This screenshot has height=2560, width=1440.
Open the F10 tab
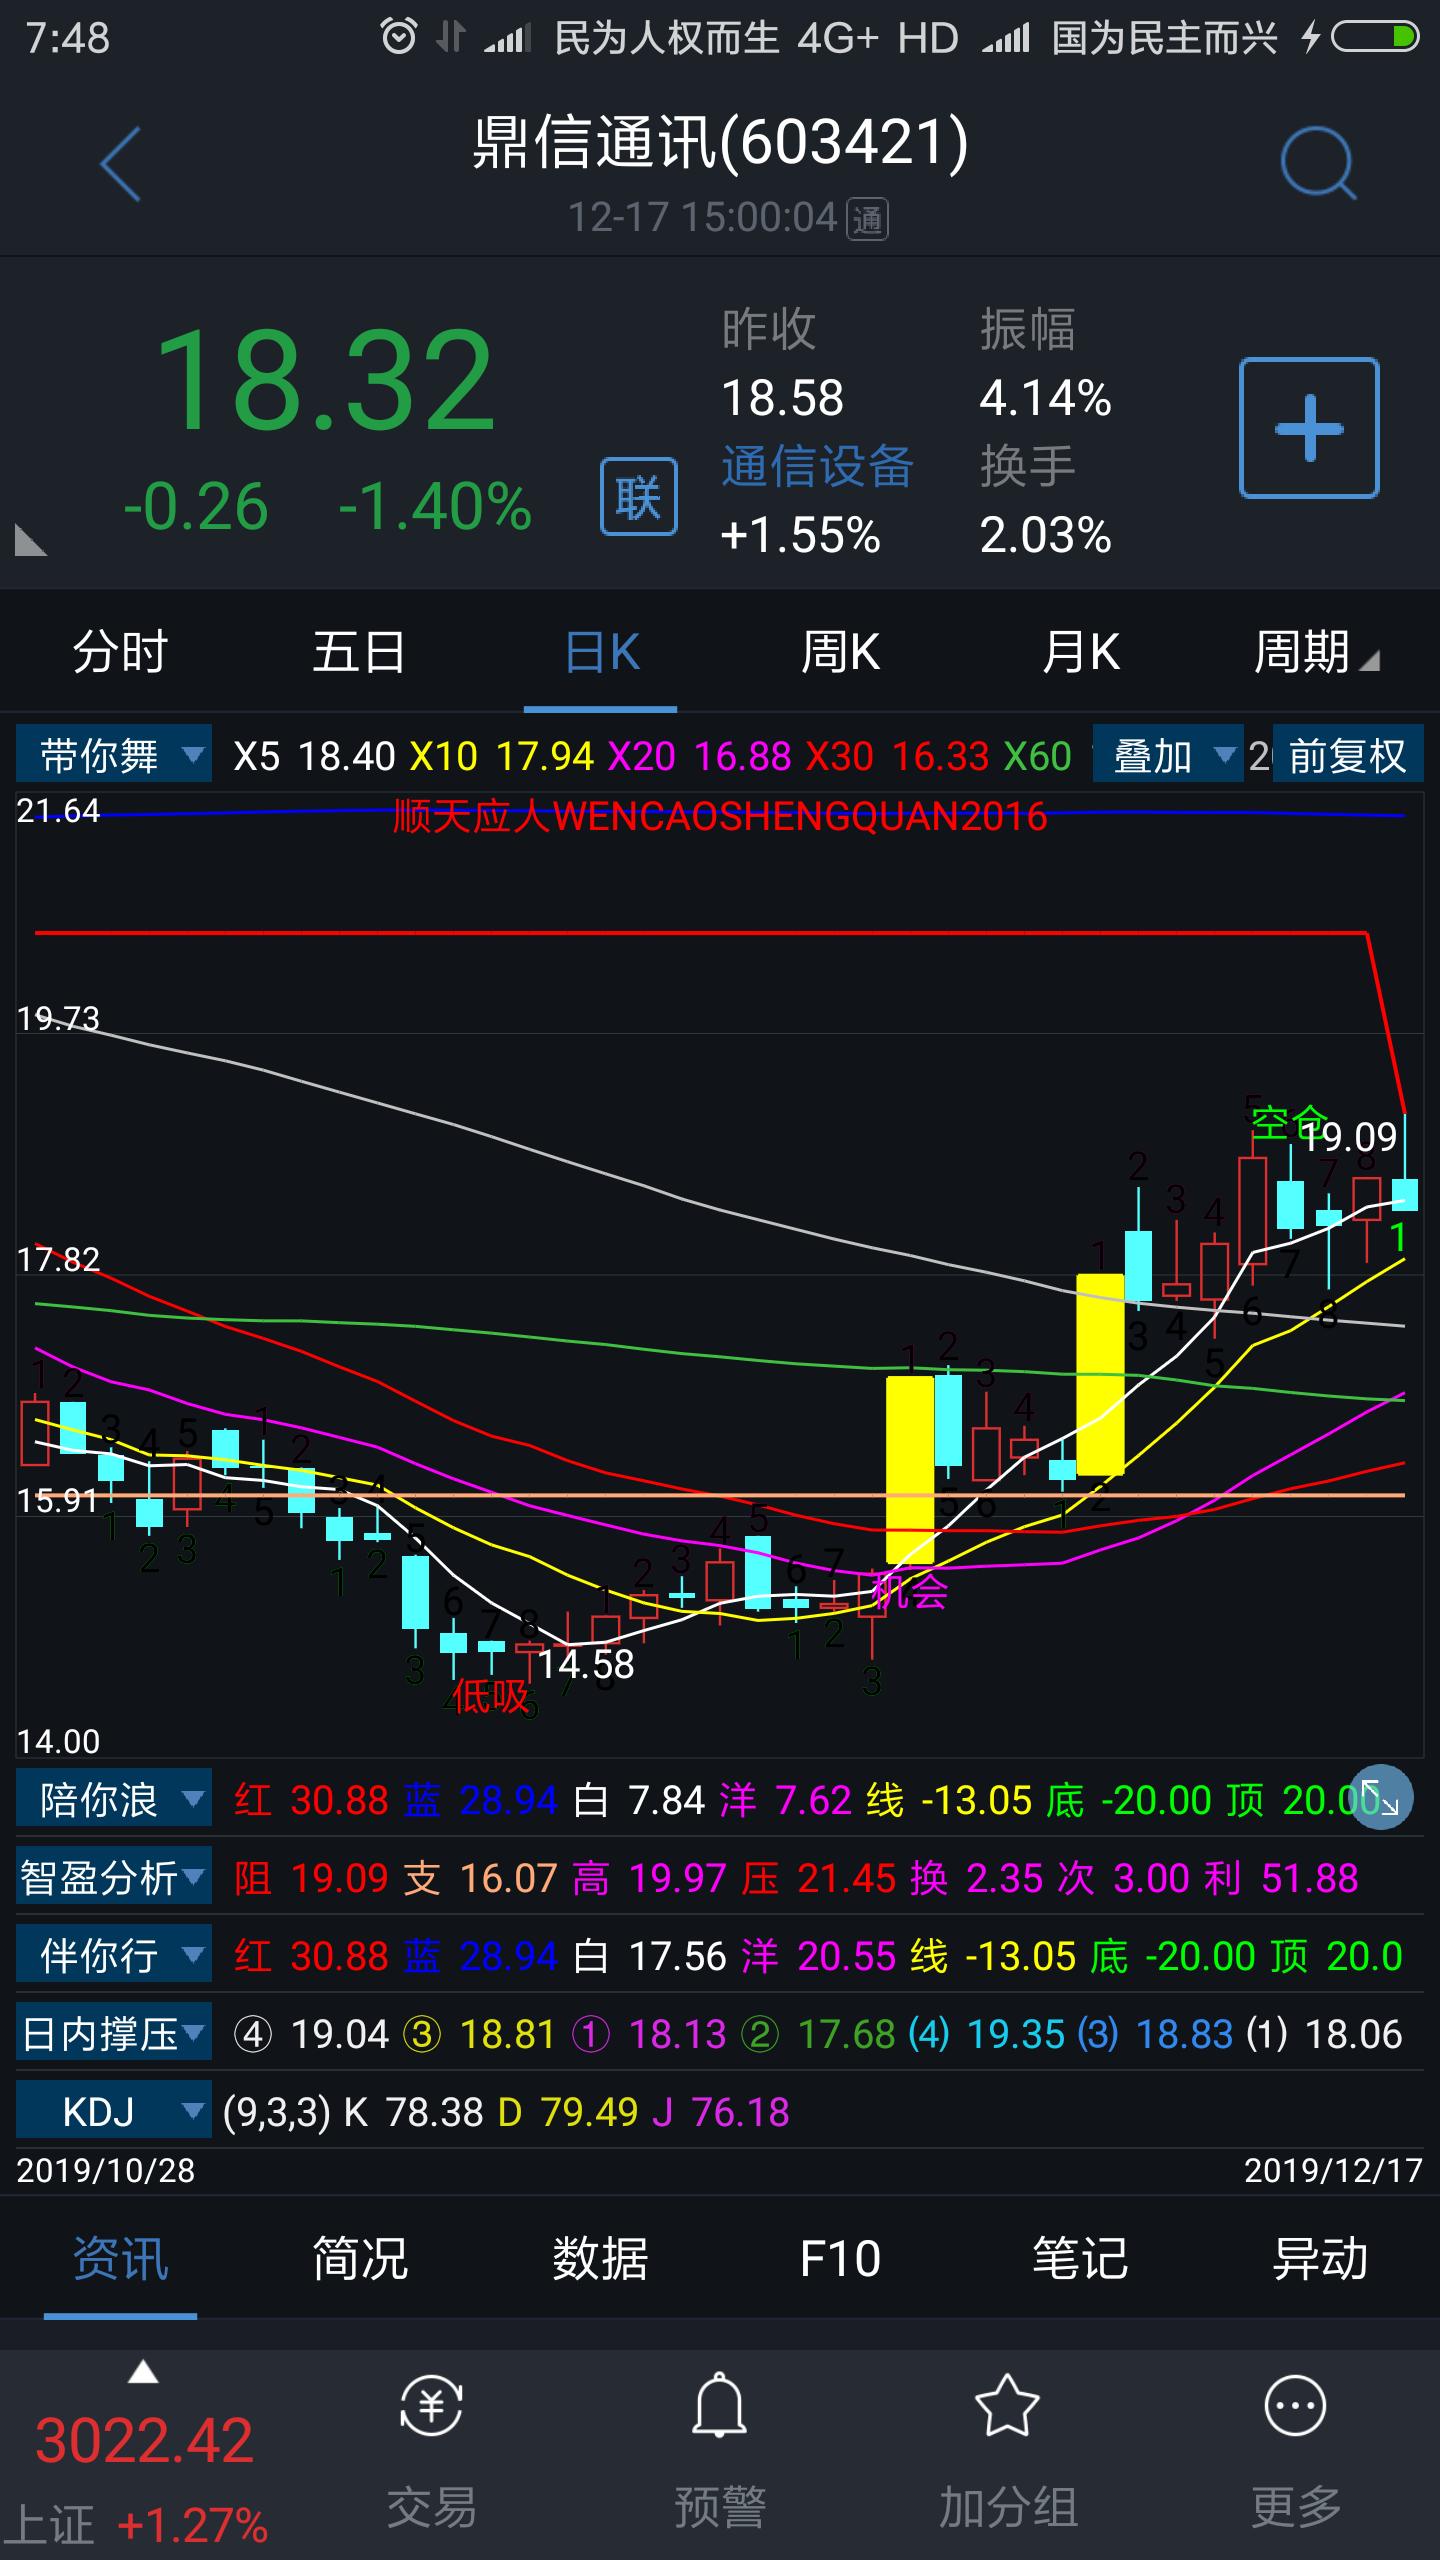[x=840, y=2258]
